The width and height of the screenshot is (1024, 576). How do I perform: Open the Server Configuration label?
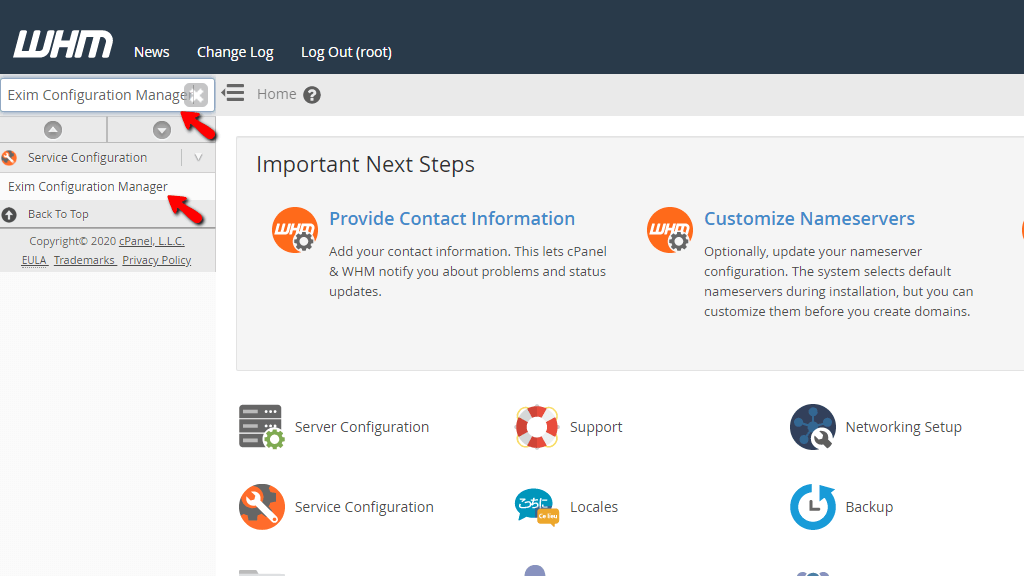coord(362,427)
